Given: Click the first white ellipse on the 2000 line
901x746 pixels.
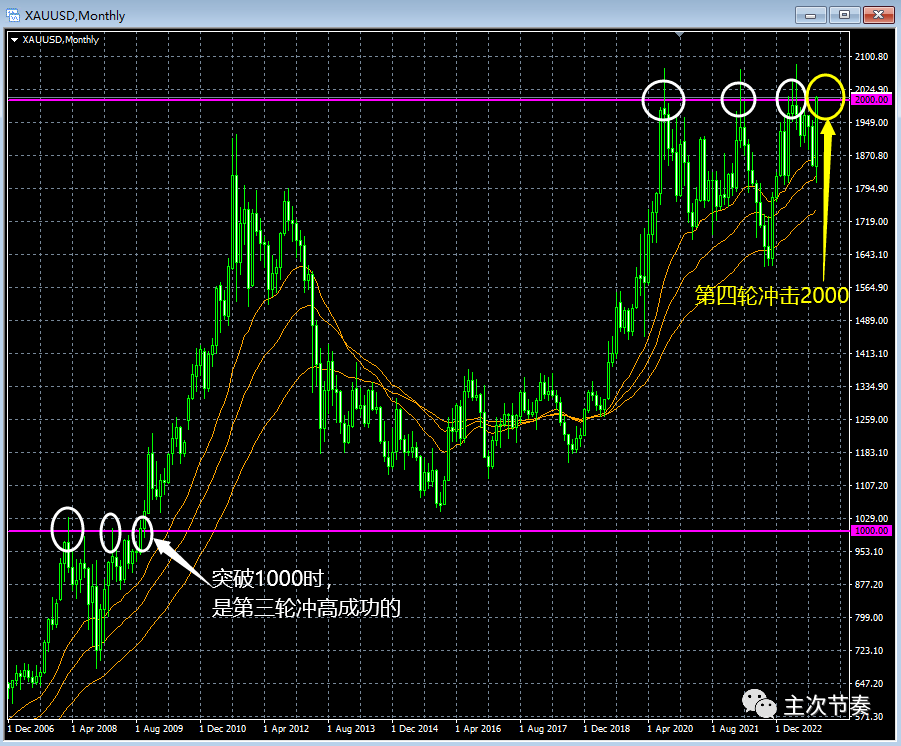Looking at the screenshot, I should coord(664,99).
